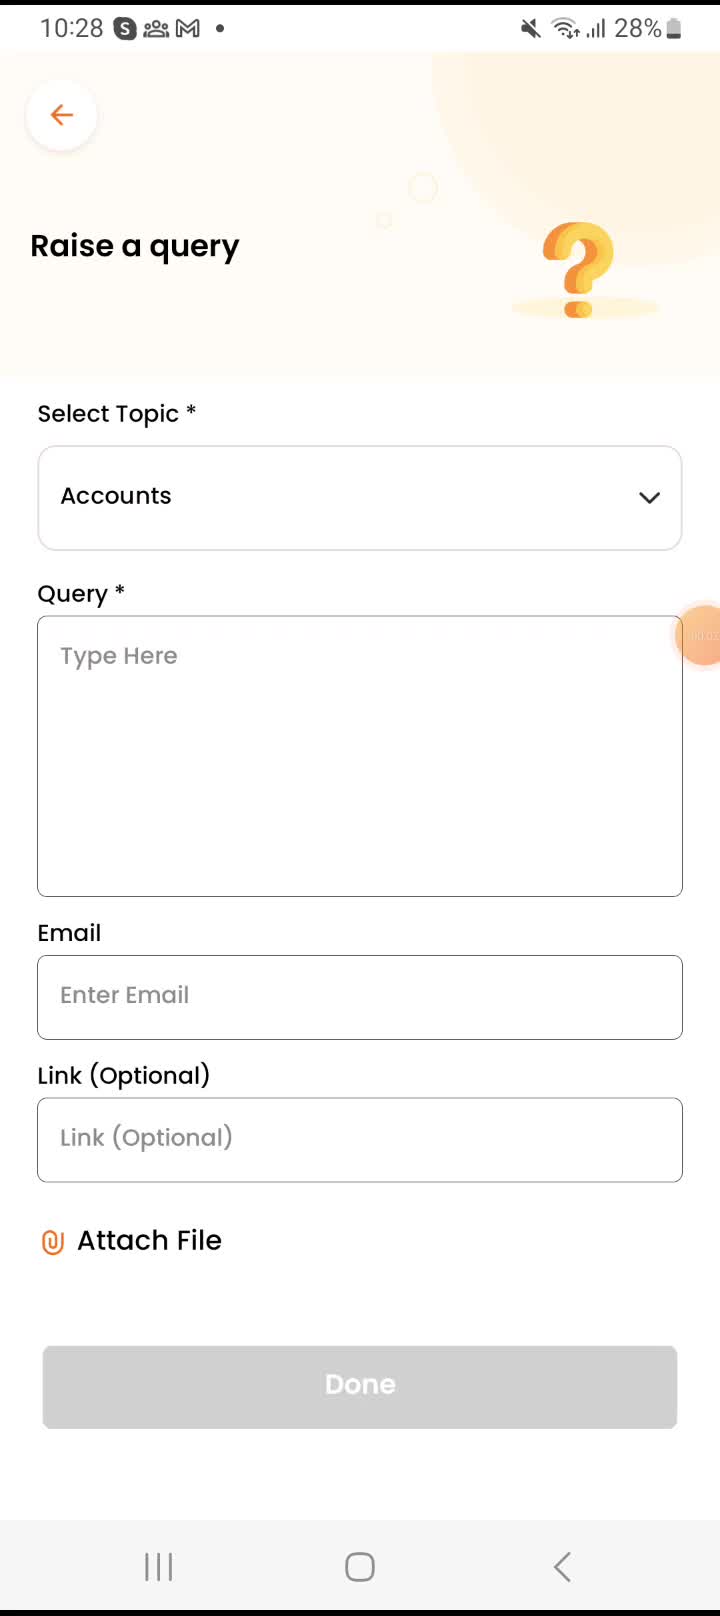Image resolution: width=720 pixels, height=1616 pixels.
Task: Choose the Attach File text link
Action: click(149, 1240)
